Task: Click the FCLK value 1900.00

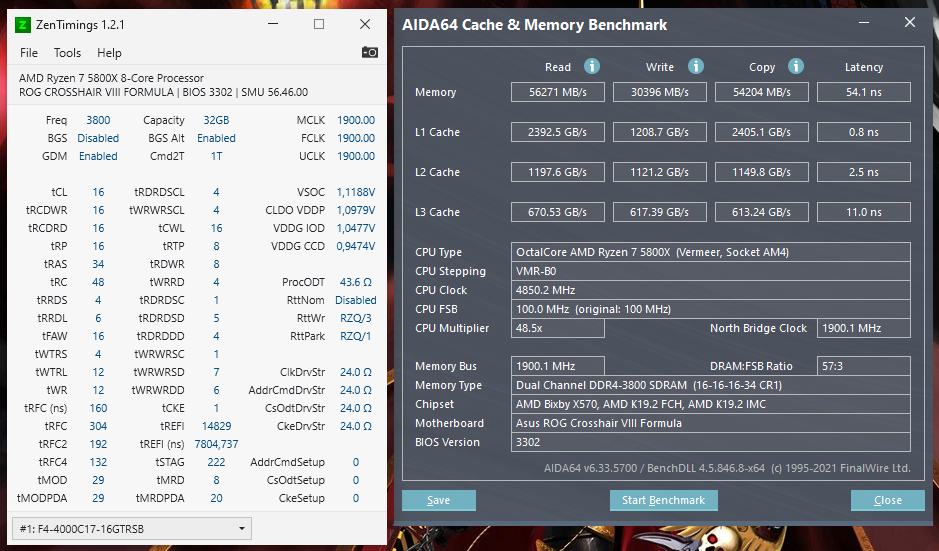Action: 356,138
